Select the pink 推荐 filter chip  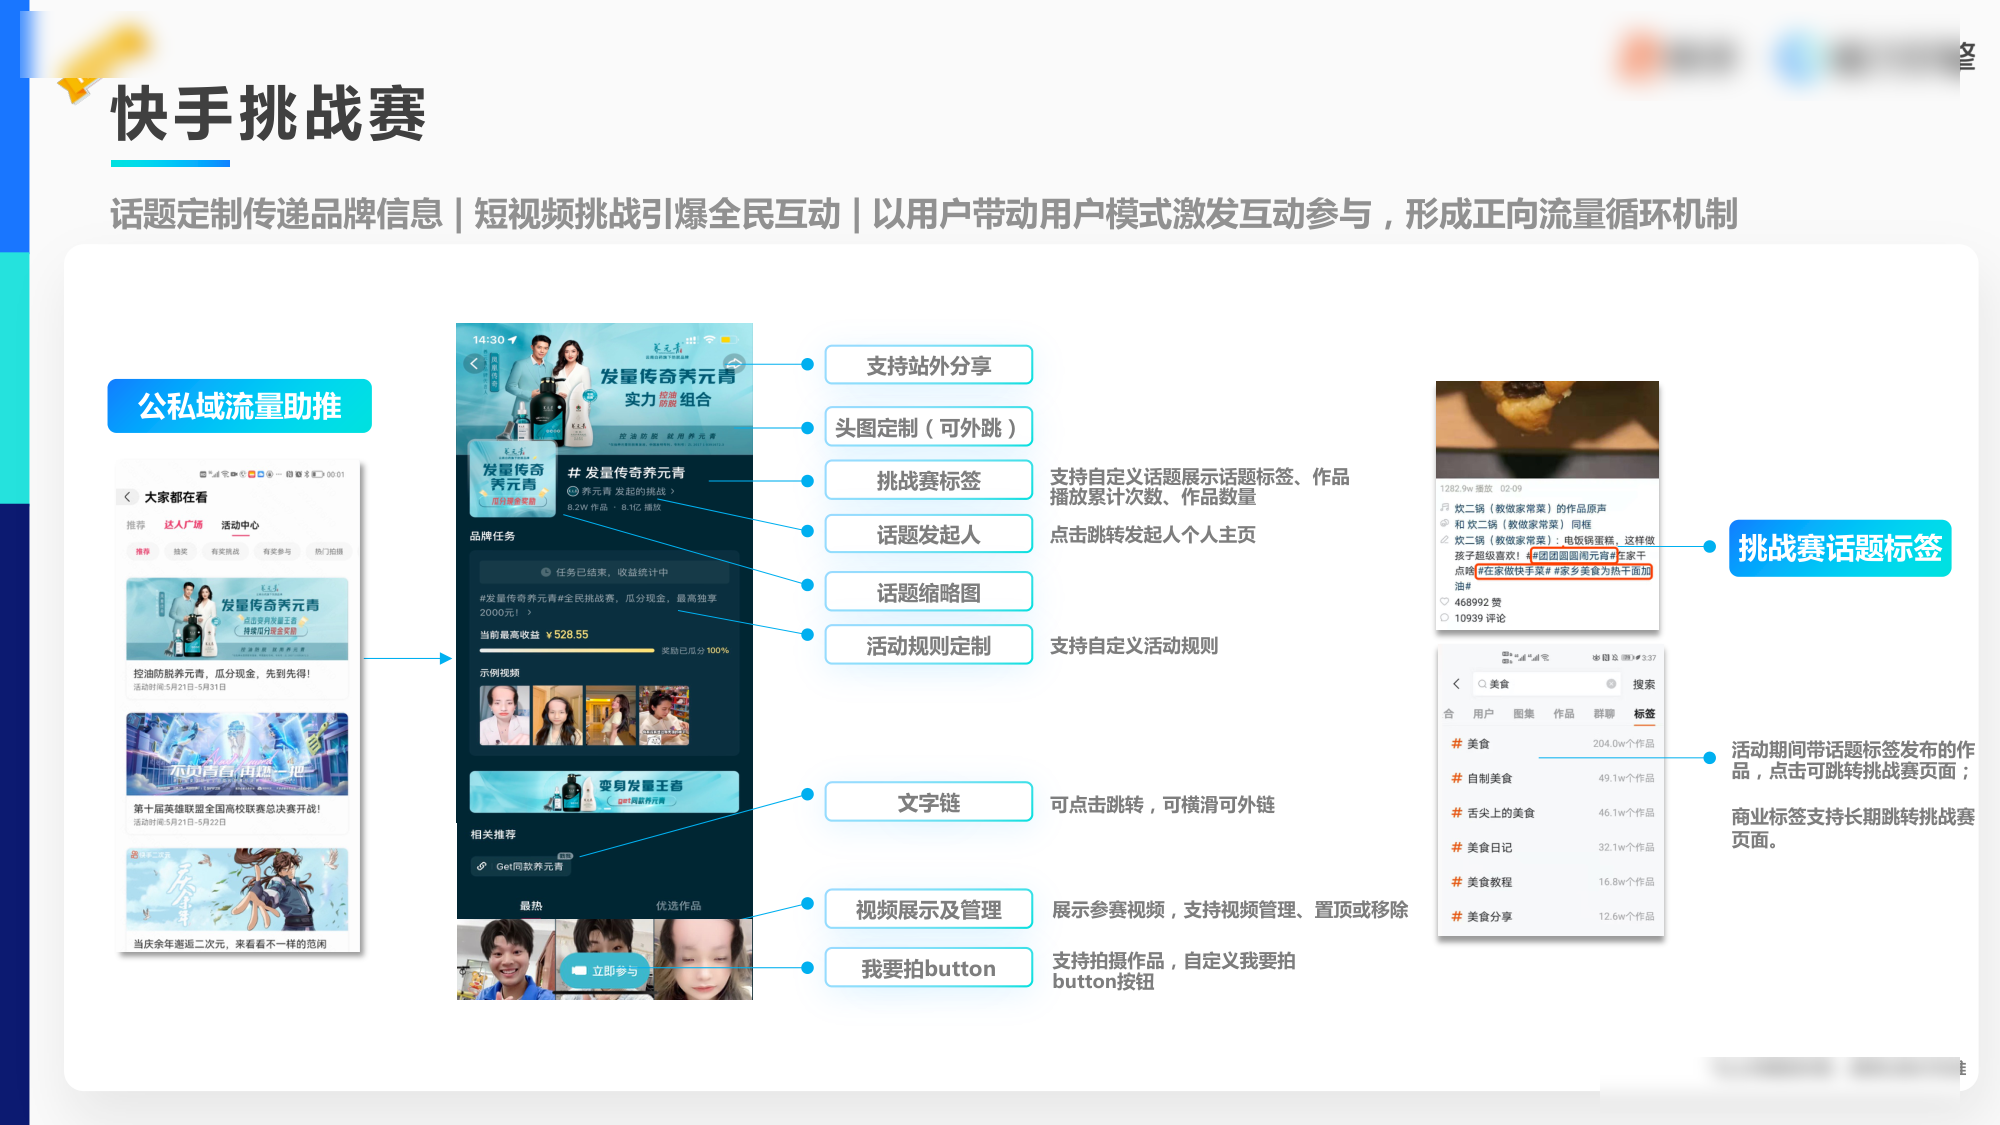click(x=143, y=552)
